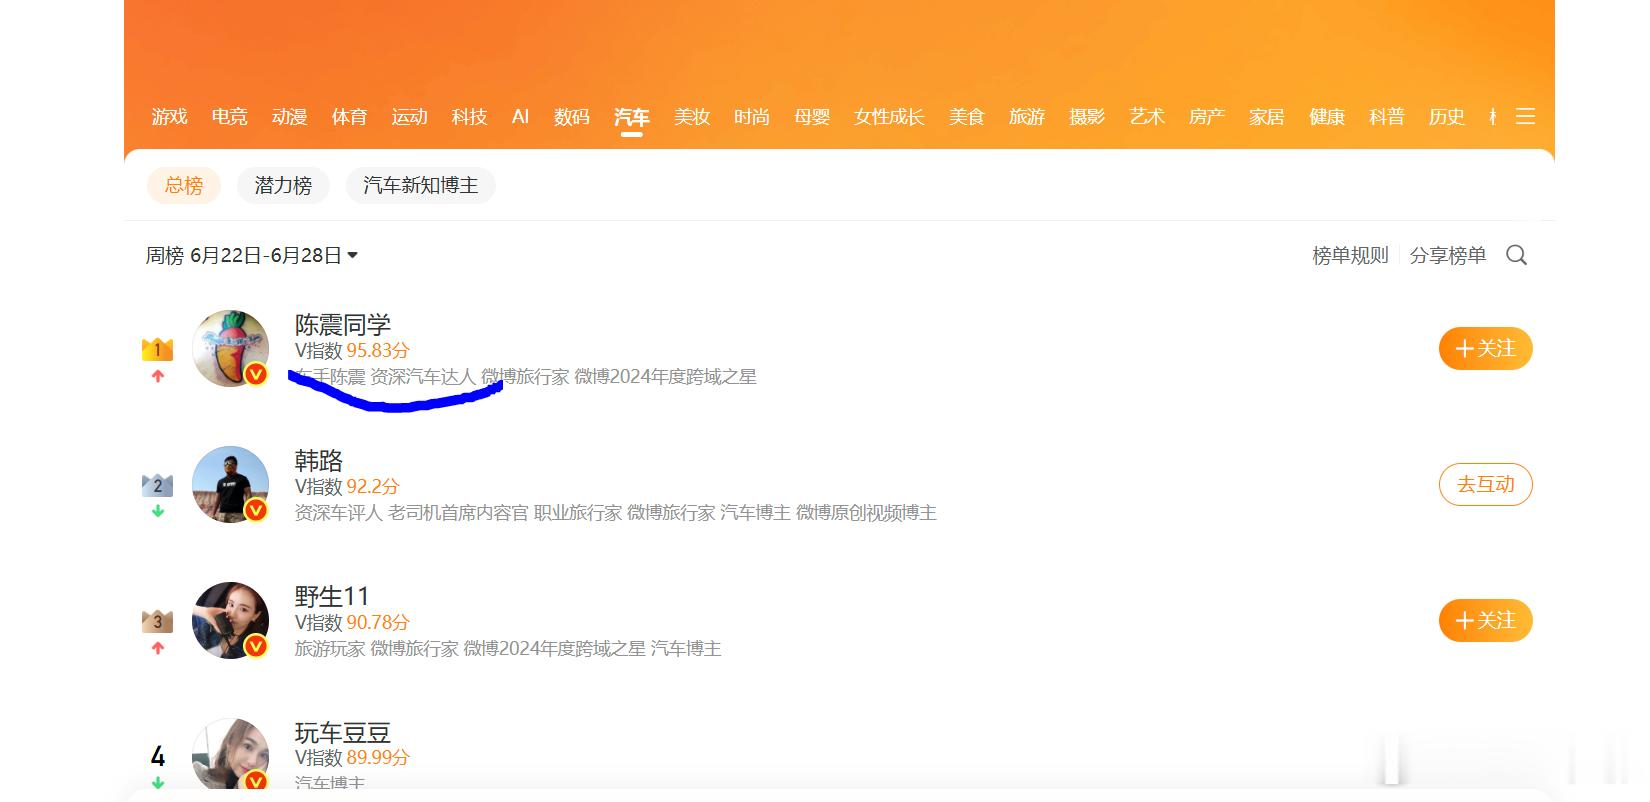
Task: Open 陈震同学's avatar
Action: [x=230, y=348]
